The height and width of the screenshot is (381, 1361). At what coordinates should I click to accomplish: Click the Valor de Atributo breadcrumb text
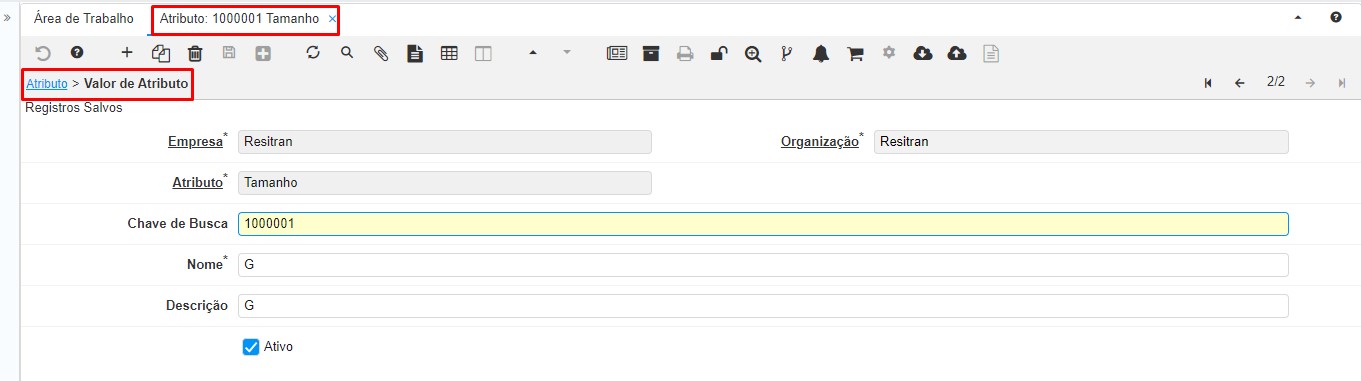[136, 84]
